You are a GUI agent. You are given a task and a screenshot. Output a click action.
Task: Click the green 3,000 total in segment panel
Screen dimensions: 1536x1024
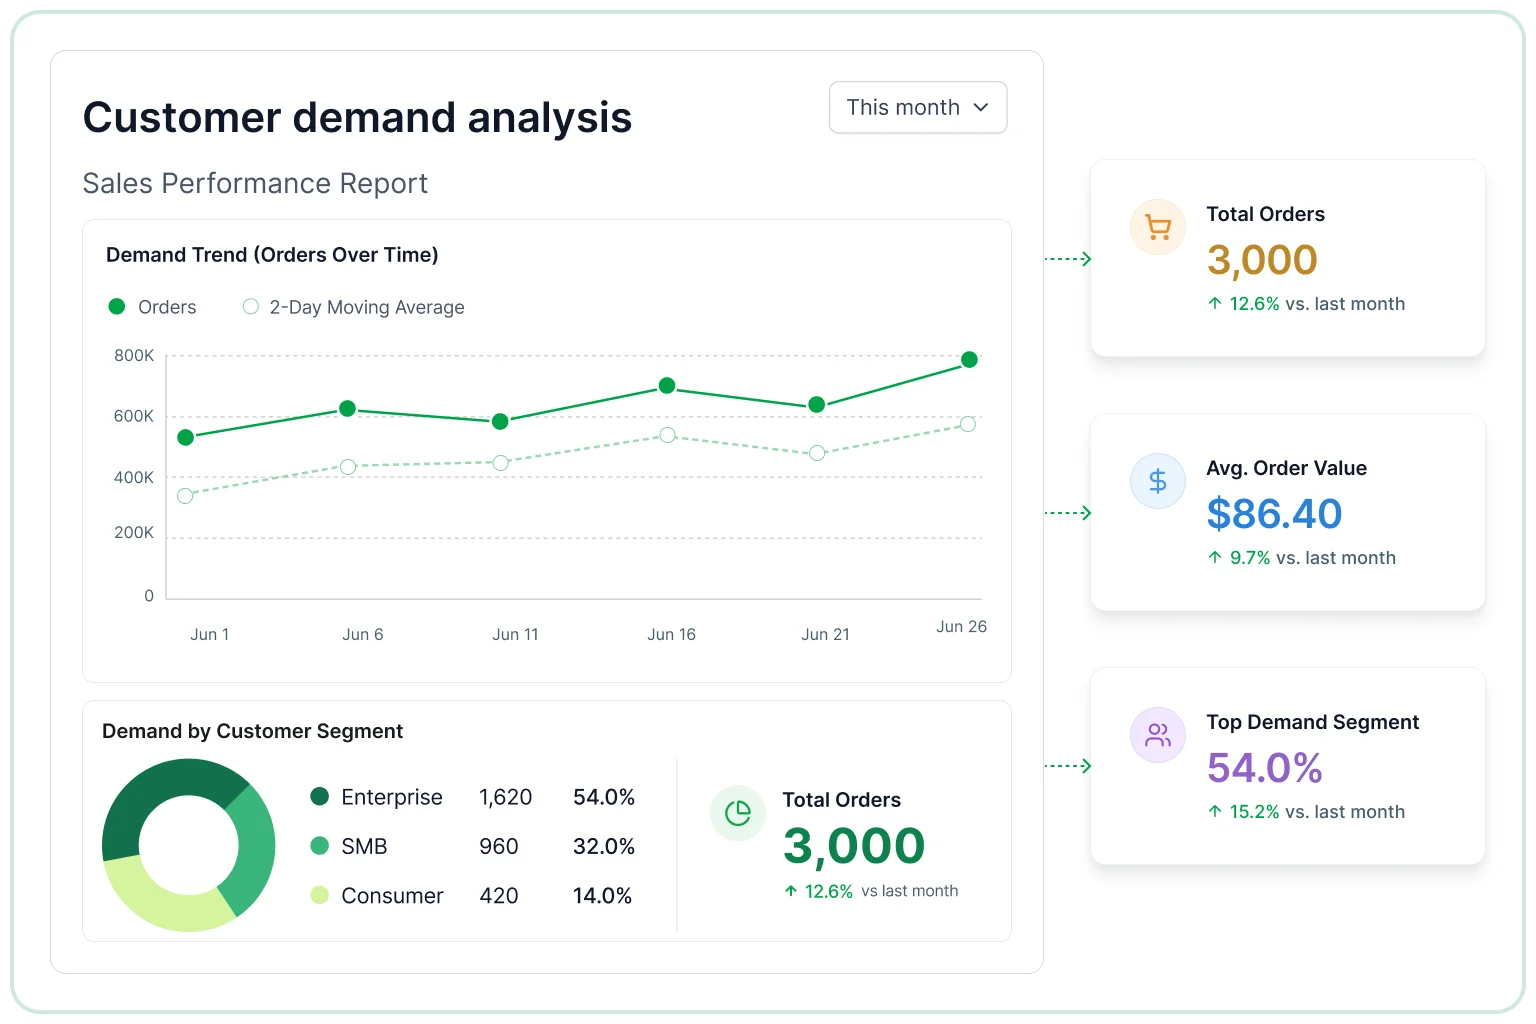coord(854,846)
